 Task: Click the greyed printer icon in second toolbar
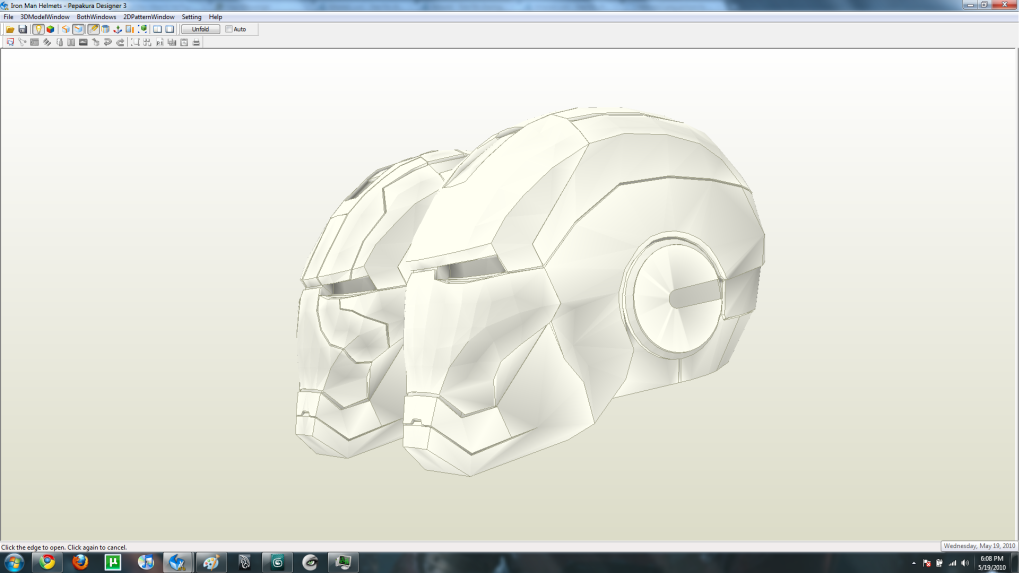coord(196,42)
